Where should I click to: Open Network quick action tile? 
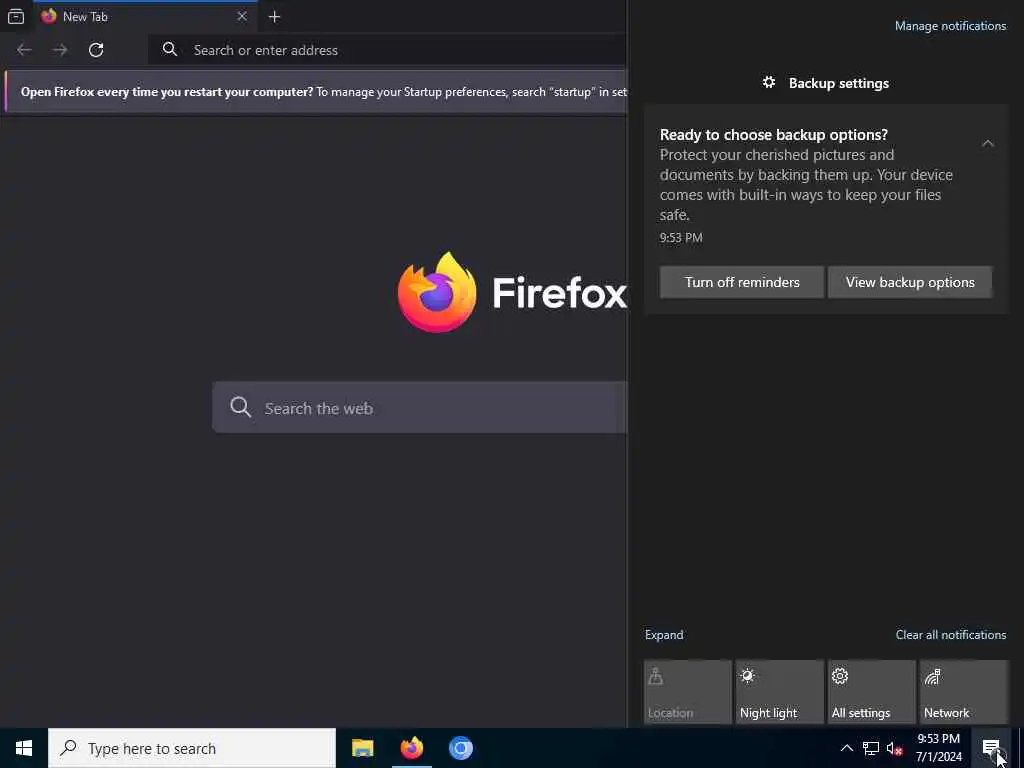964,692
